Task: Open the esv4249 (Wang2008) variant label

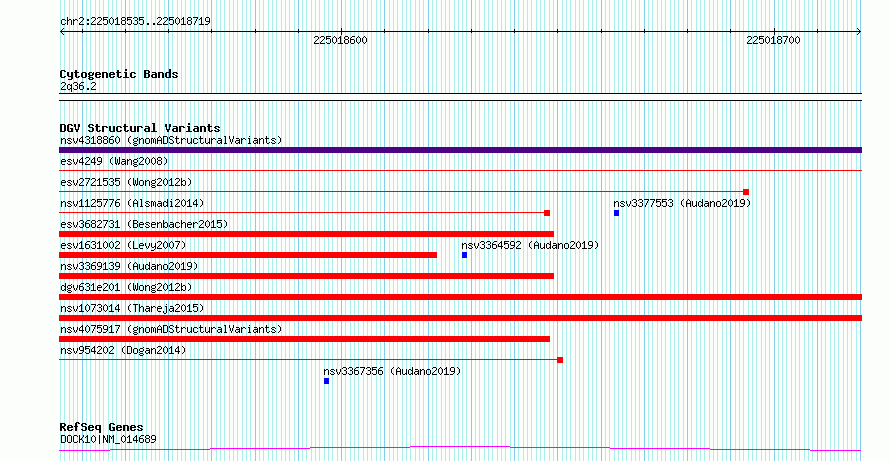Action: [x=114, y=161]
